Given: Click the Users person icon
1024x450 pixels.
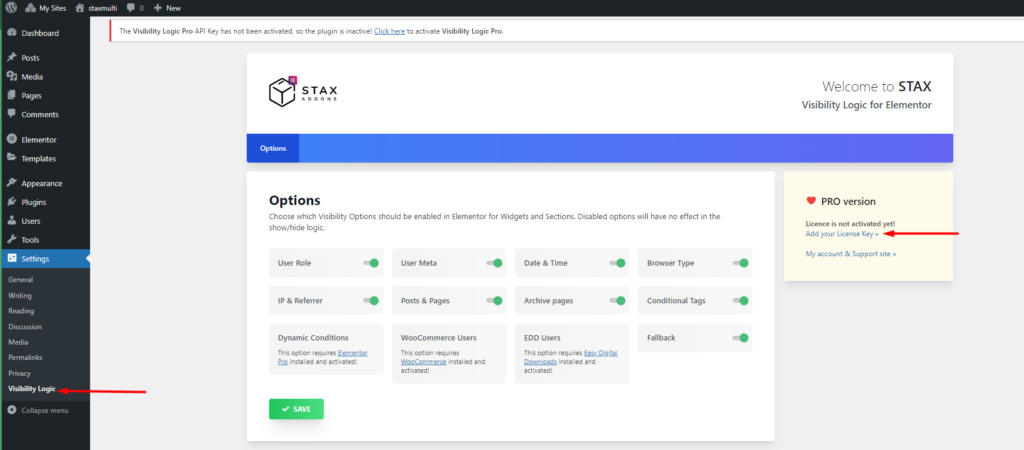Looking at the screenshot, I should [x=11, y=221].
